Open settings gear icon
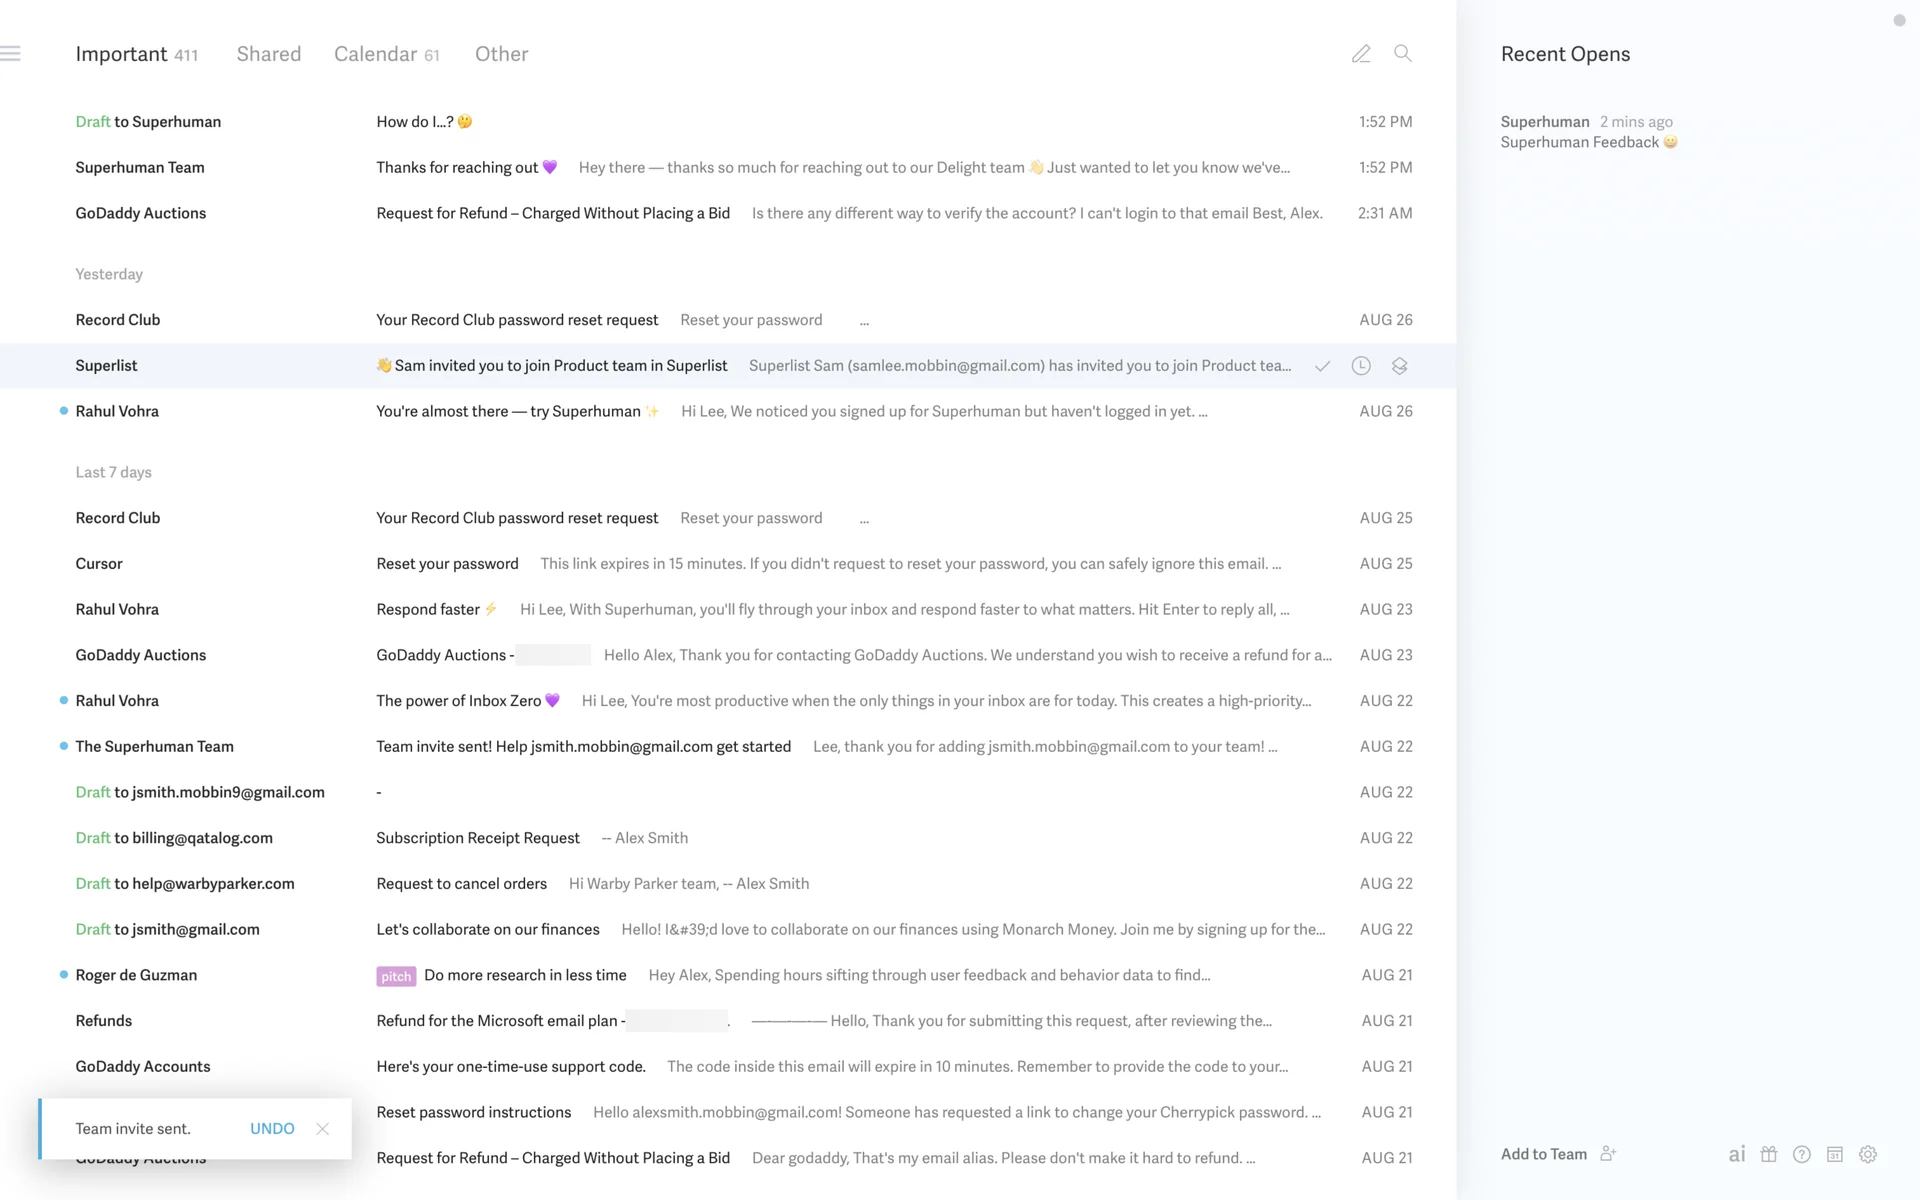Screen dimensions: 1920x1200 click(1868, 1154)
